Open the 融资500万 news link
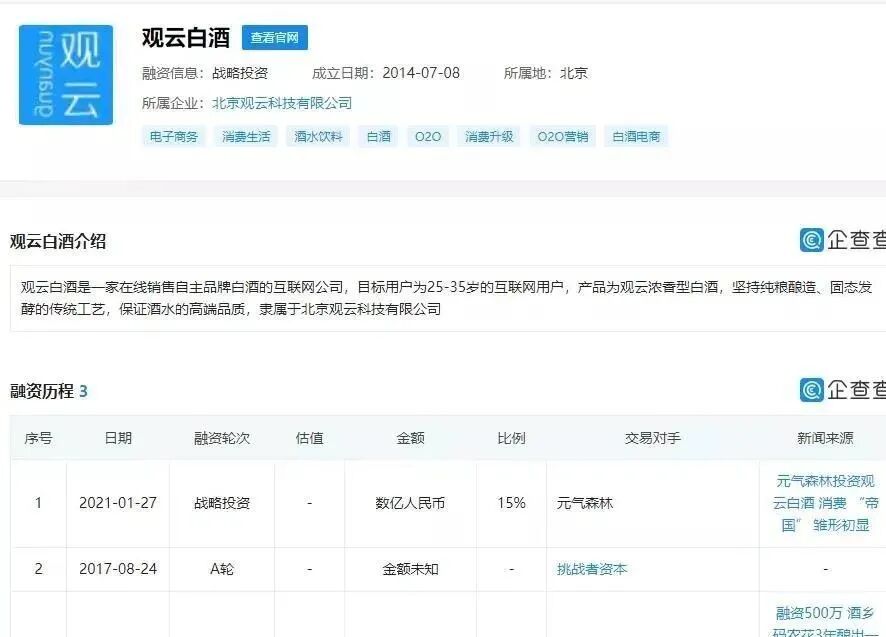The width and height of the screenshot is (886, 637). pyautogui.click(x=825, y=621)
